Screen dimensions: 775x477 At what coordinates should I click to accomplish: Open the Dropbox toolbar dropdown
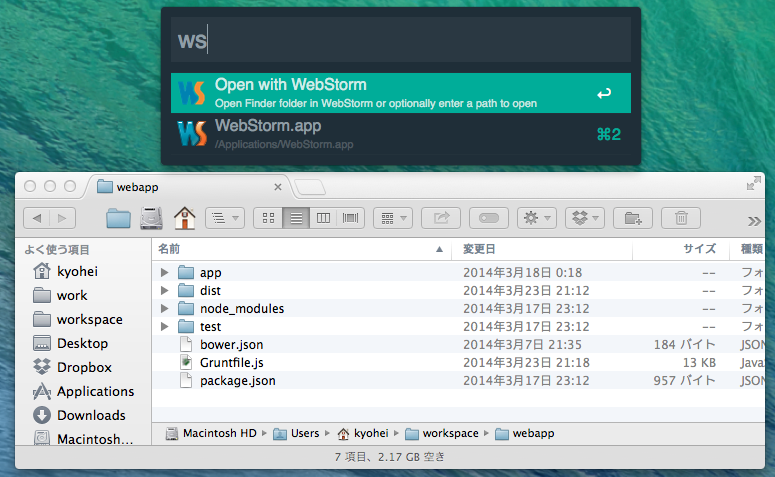(x=585, y=218)
